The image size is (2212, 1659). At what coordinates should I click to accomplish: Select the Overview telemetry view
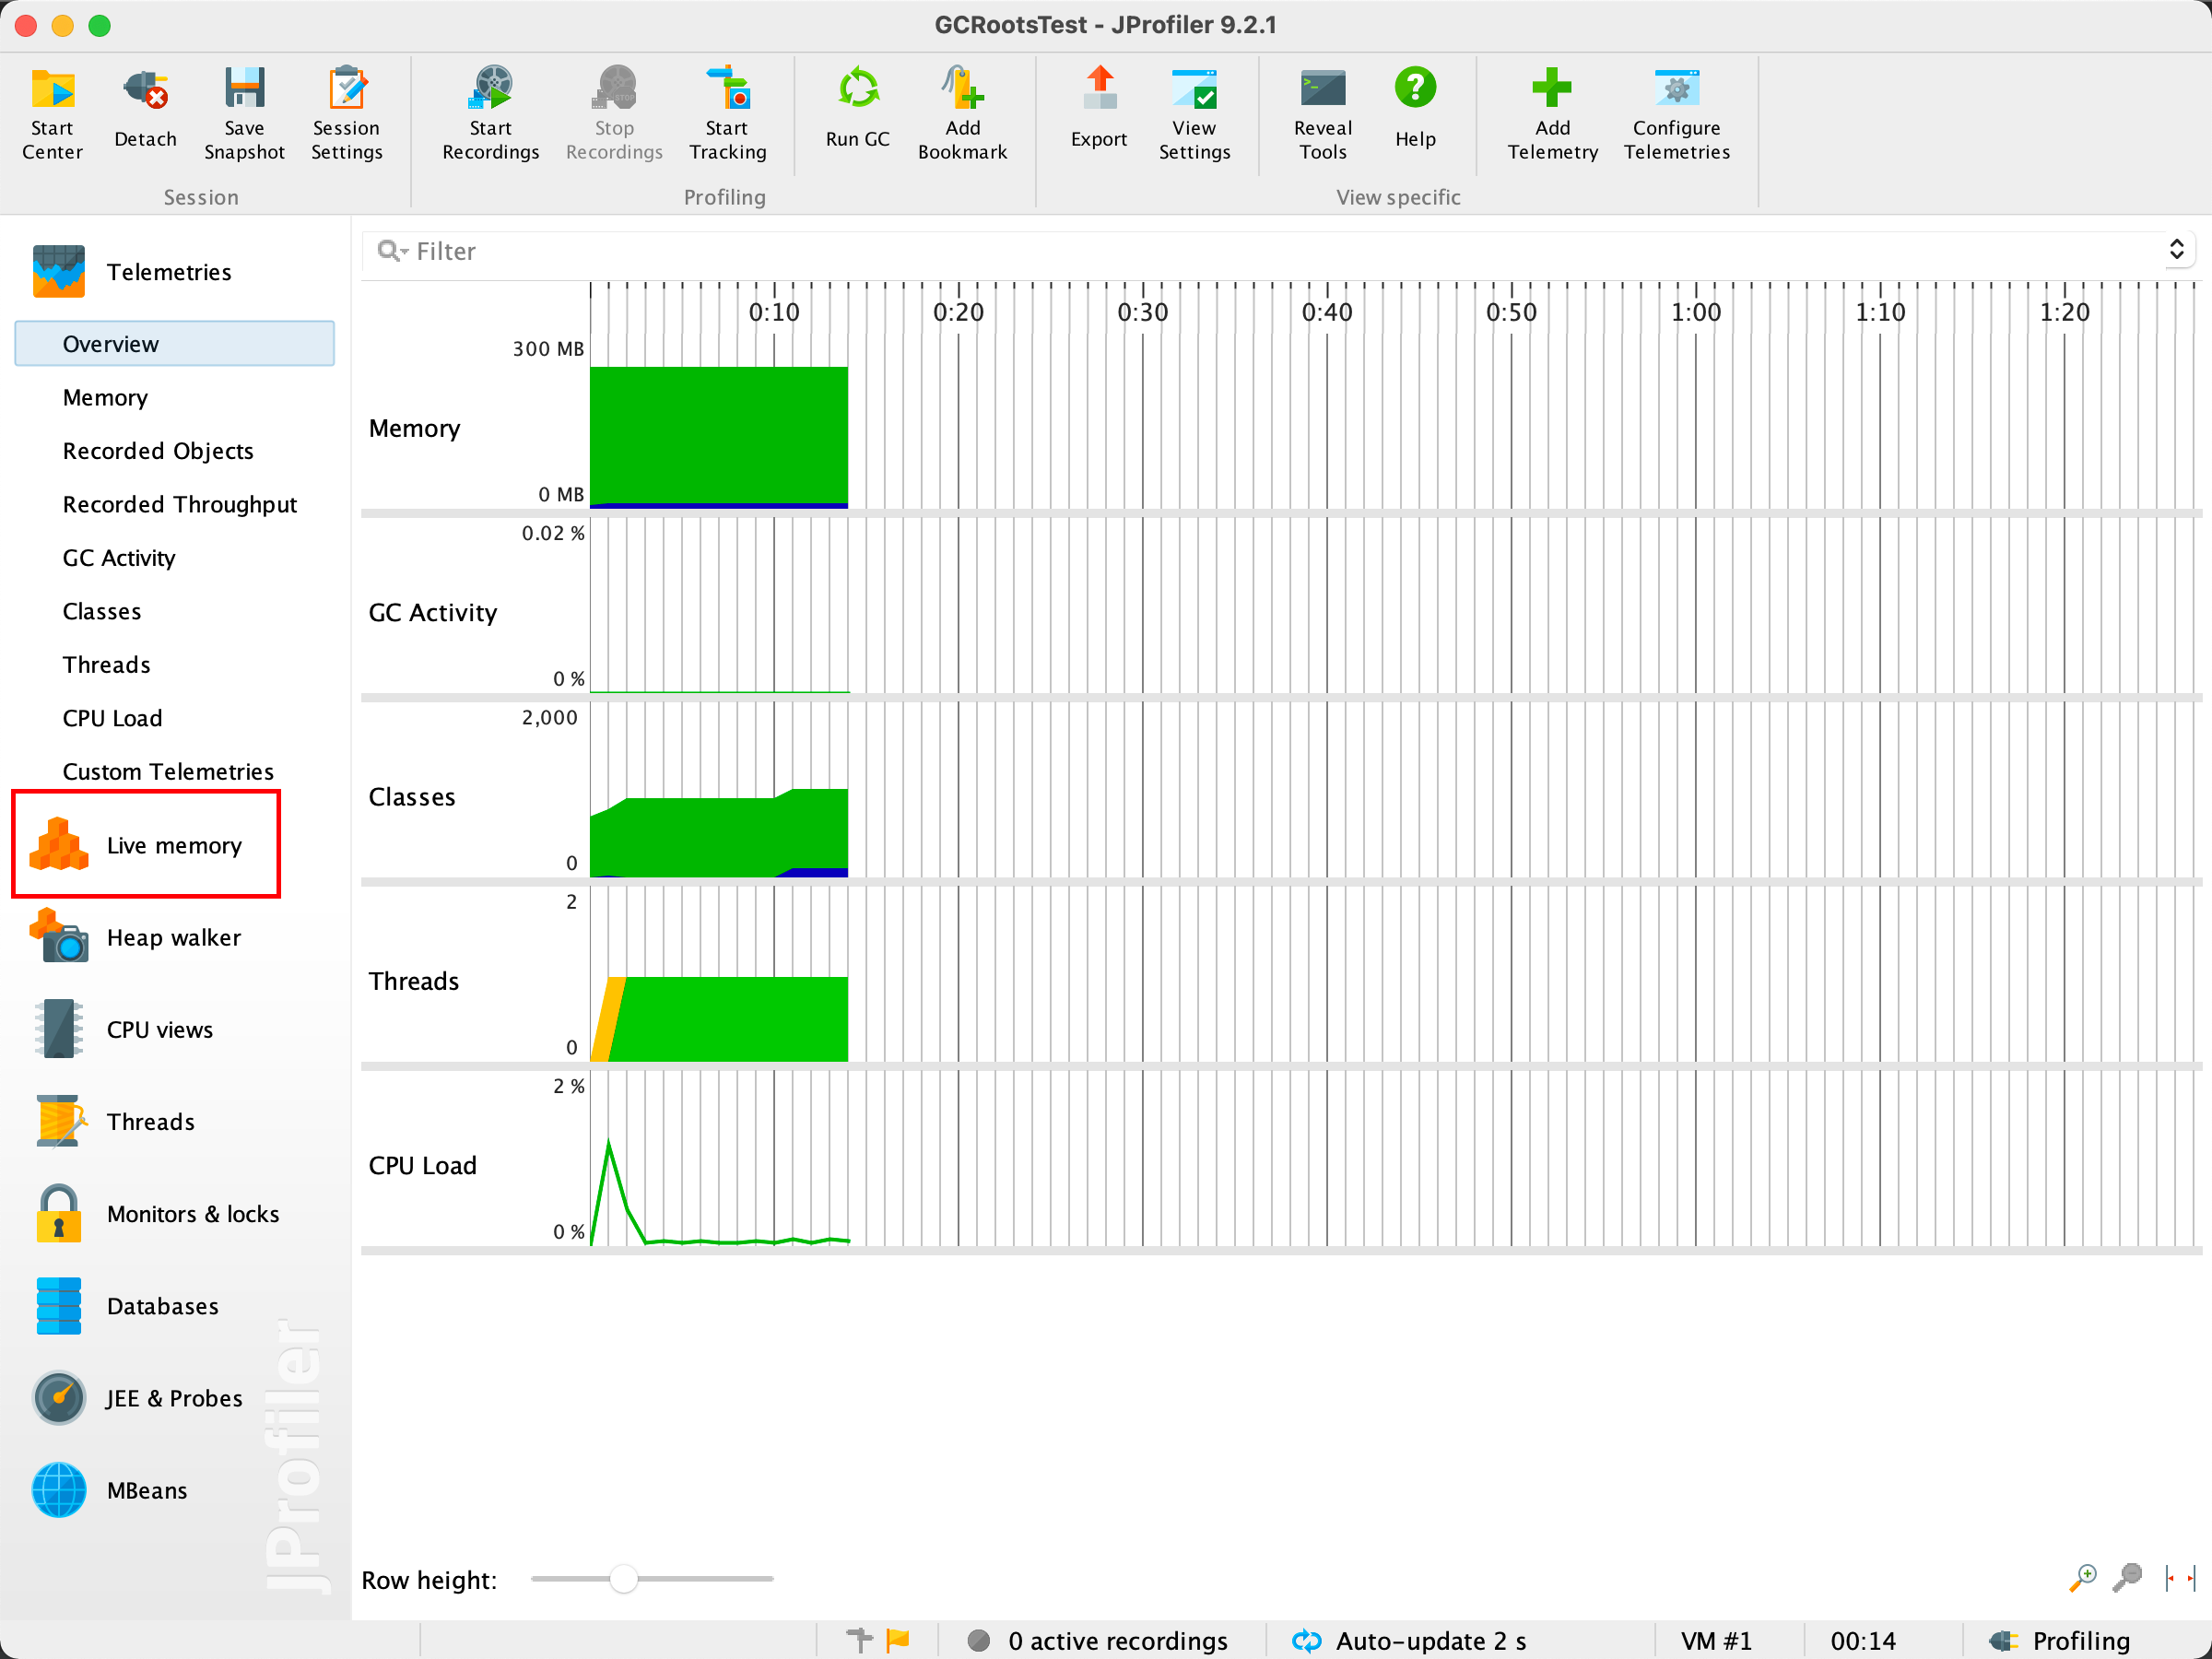pos(174,343)
